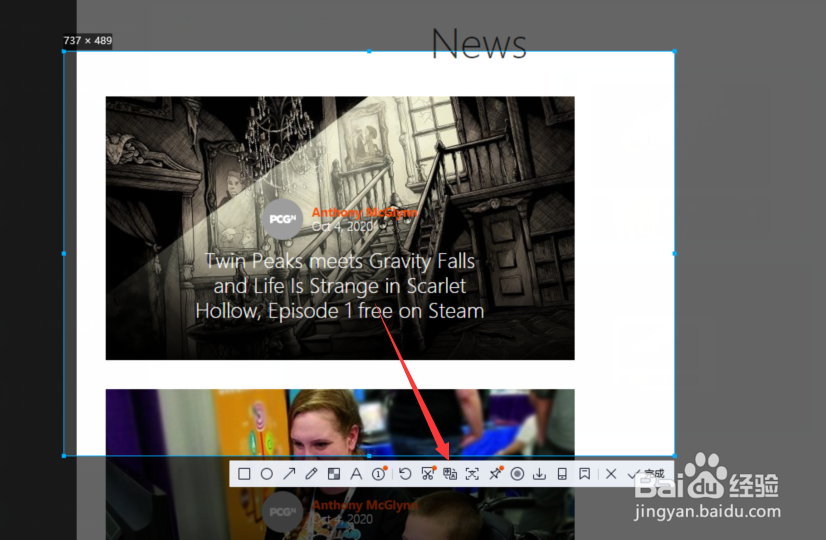Open the second news article thumbnail with woman
The image size is (826, 540).
coord(340,464)
